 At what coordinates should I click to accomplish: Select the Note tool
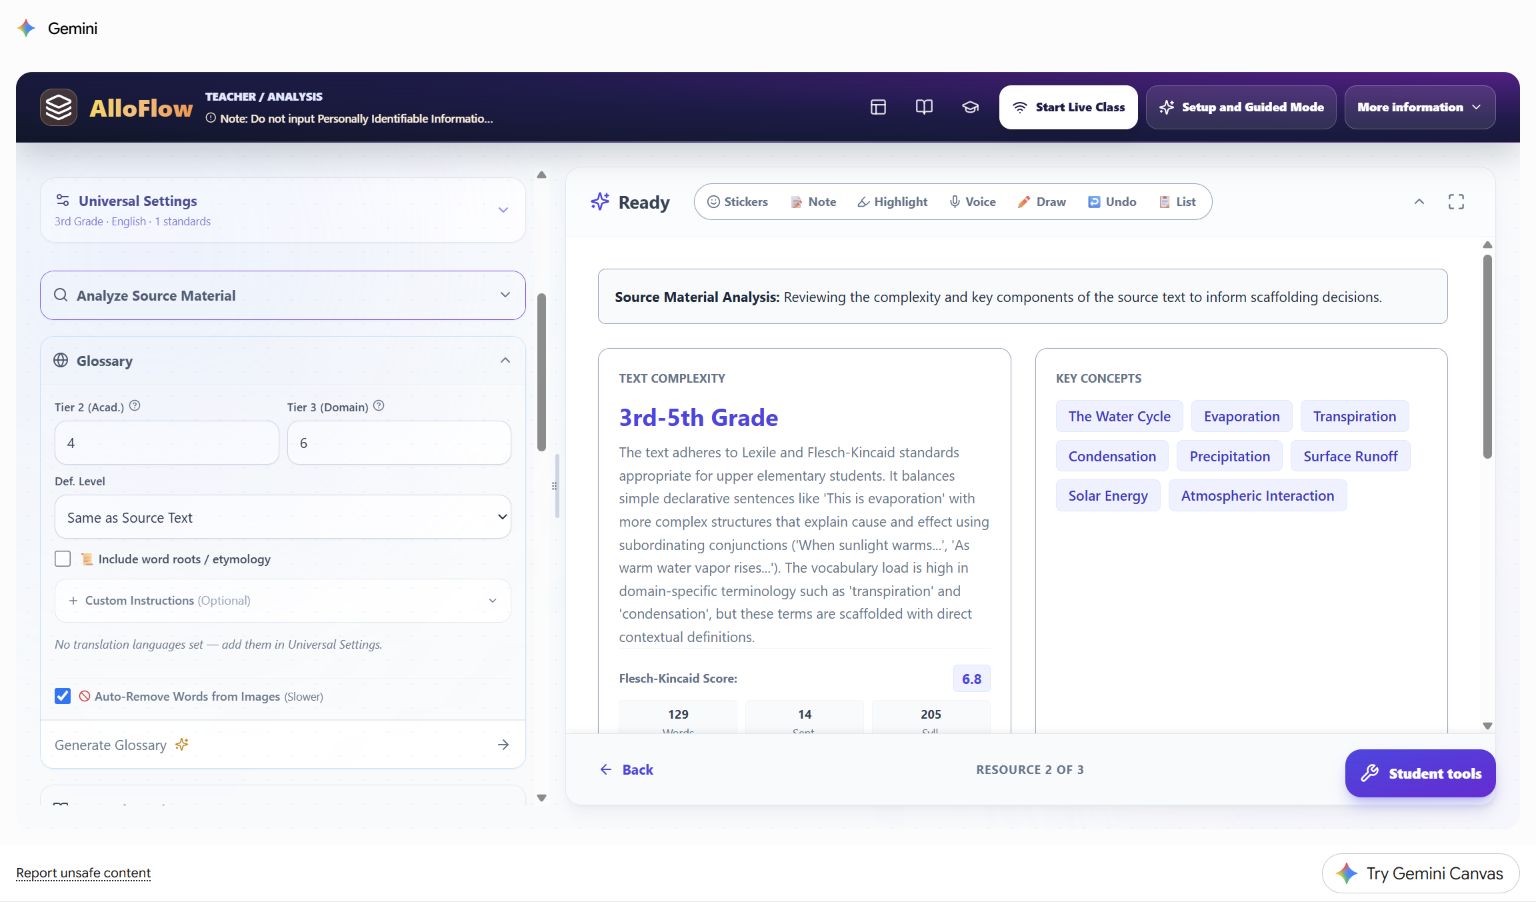813,202
